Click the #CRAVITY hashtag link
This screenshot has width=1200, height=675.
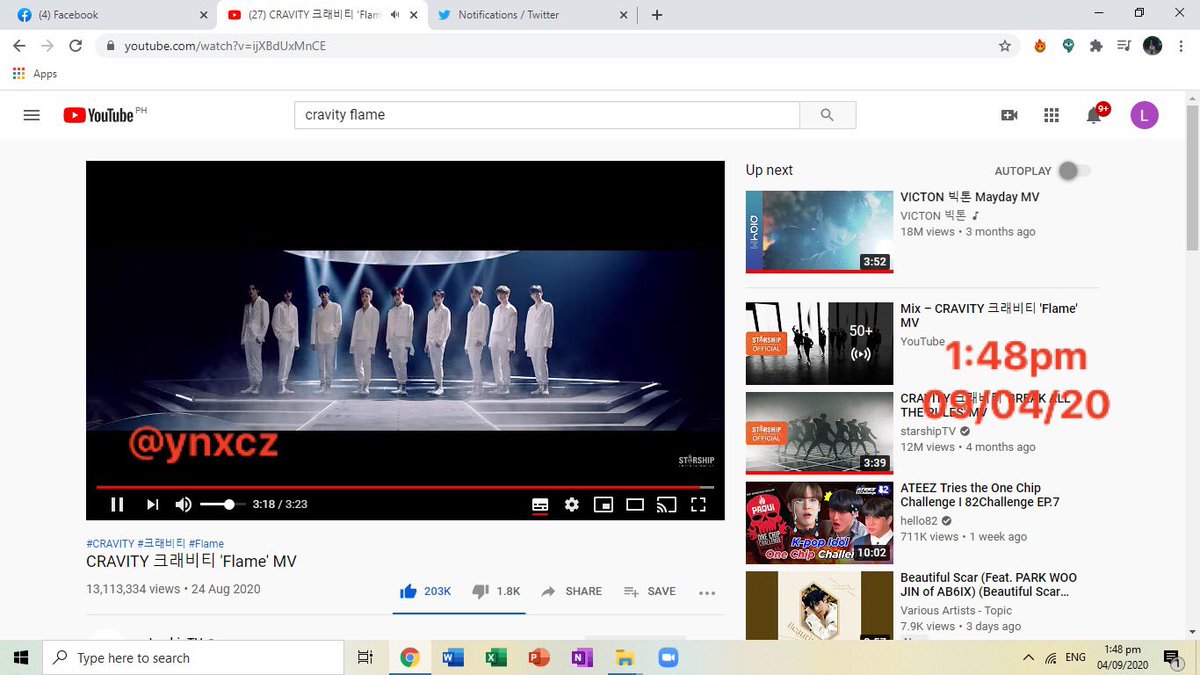(110, 544)
